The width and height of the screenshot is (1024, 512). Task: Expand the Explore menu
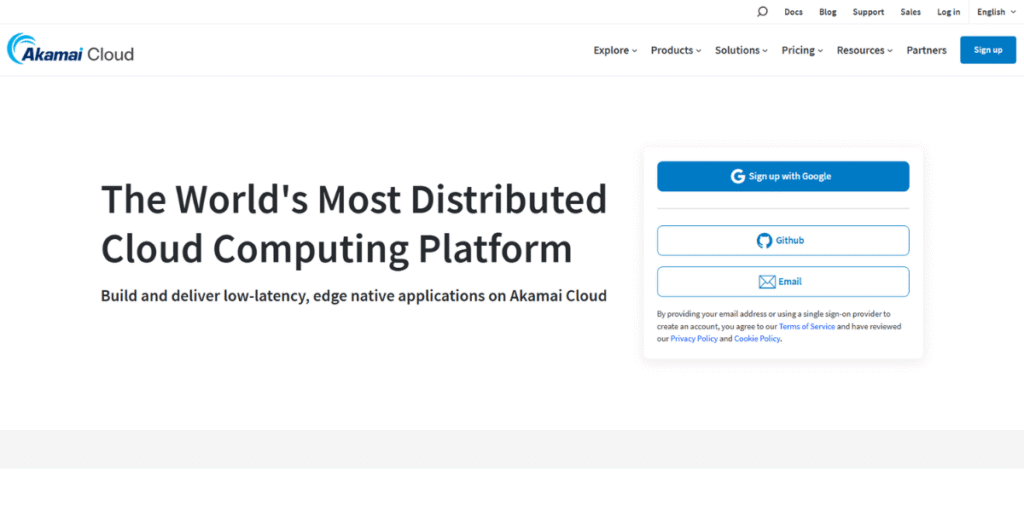[615, 50]
